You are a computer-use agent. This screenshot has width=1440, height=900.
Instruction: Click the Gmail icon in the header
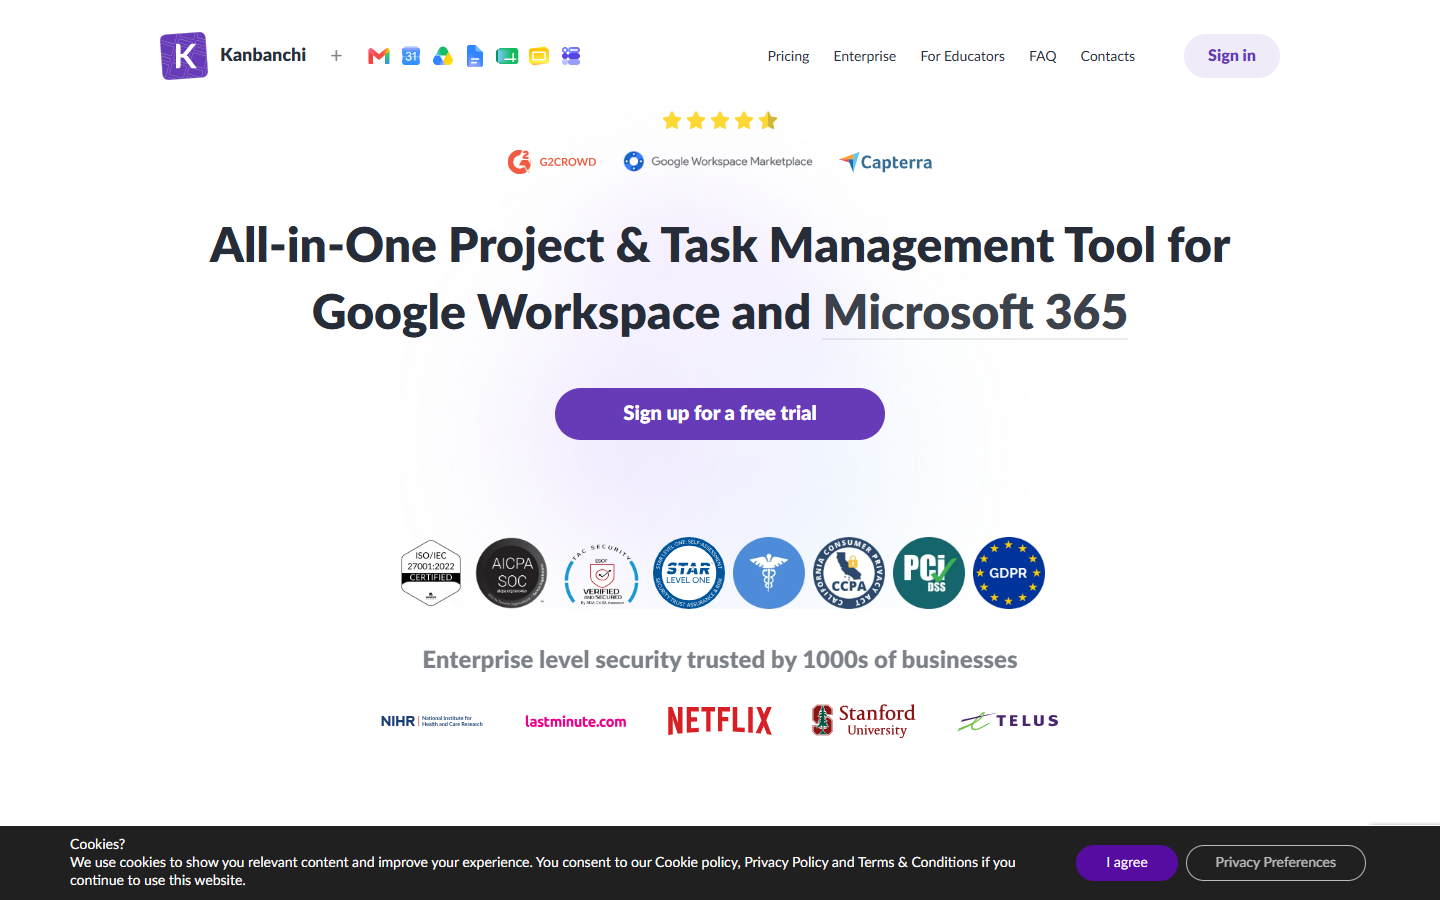379,56
